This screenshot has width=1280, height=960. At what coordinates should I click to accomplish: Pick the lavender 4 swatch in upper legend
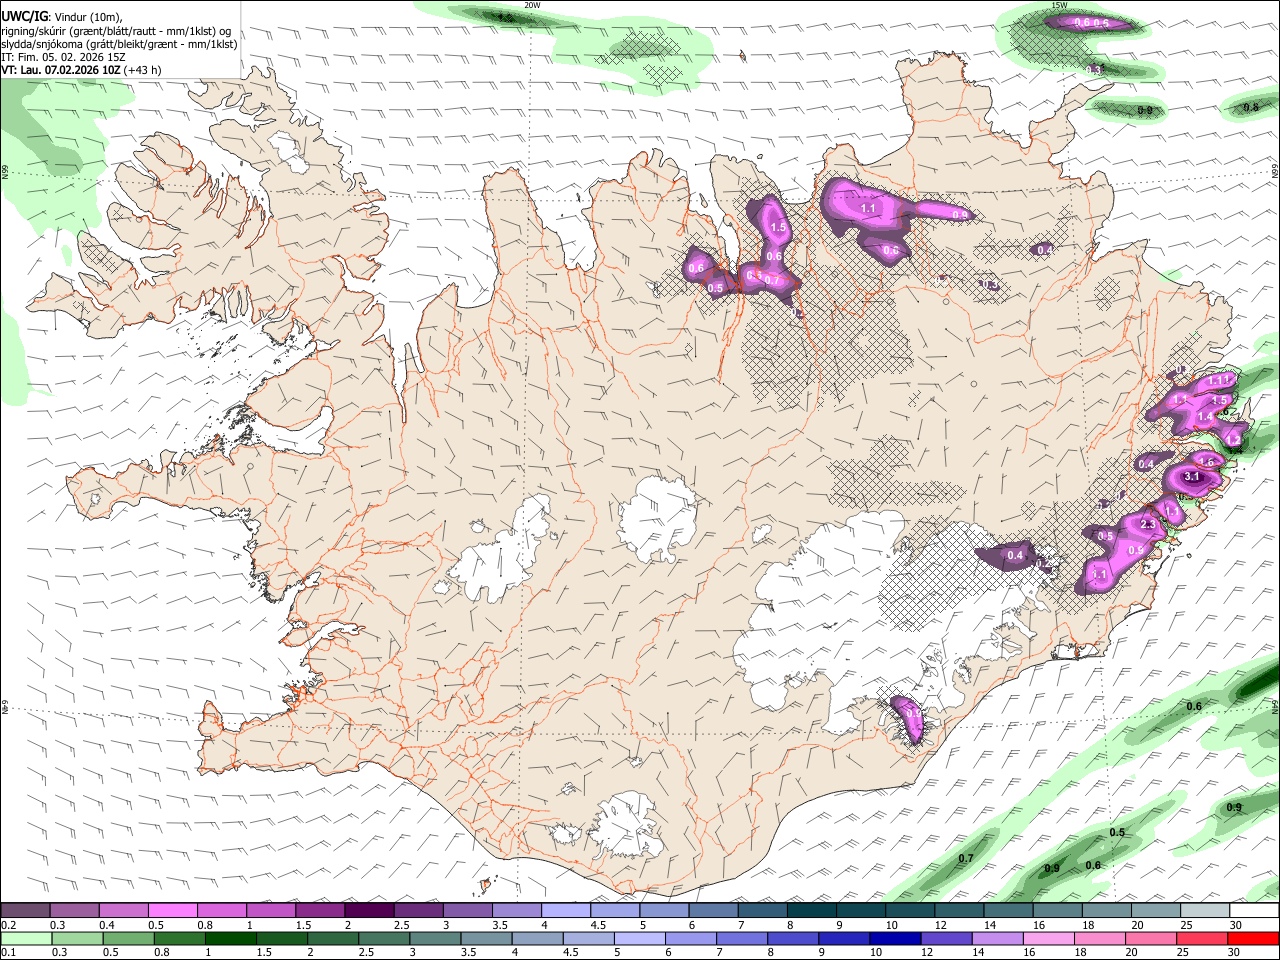pyautogui.click(x=565, y=911)
